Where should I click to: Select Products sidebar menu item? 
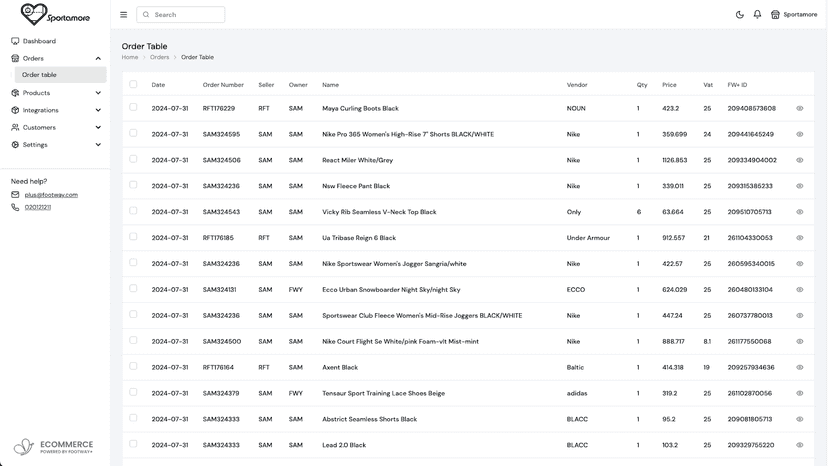pyautogui.click(x=36, y=93)
